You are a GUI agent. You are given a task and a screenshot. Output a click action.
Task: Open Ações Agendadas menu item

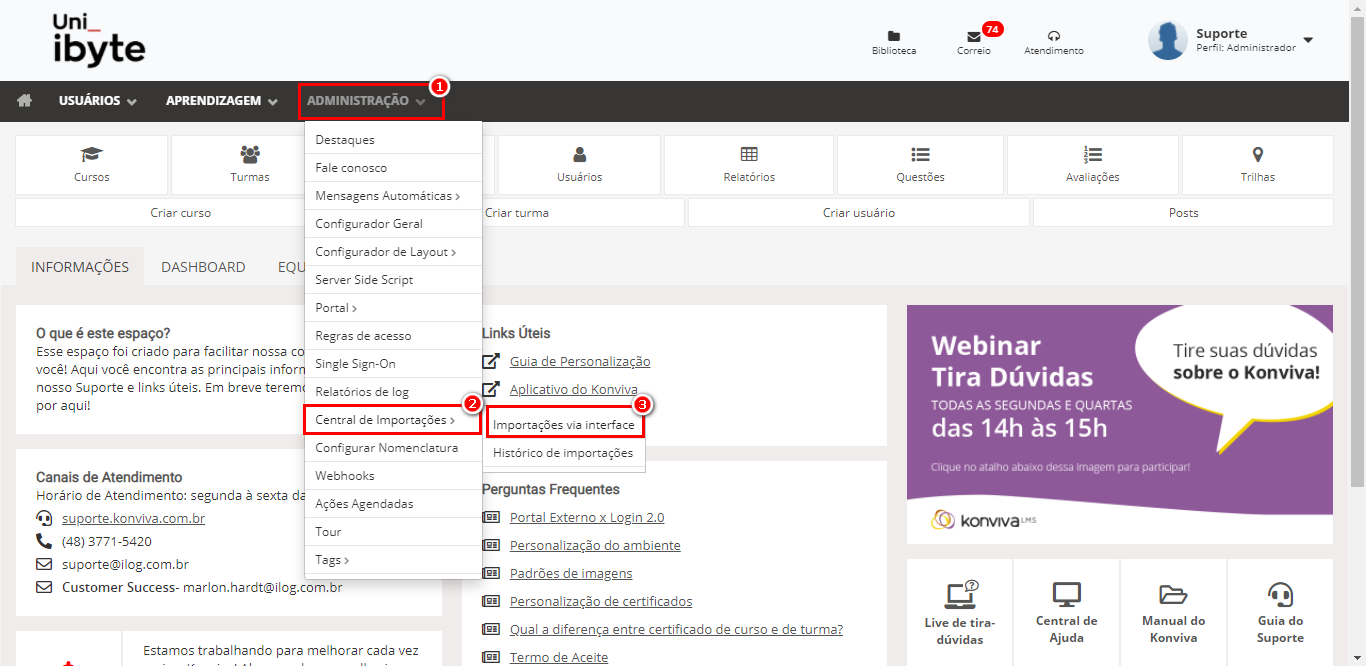point(393,504)
